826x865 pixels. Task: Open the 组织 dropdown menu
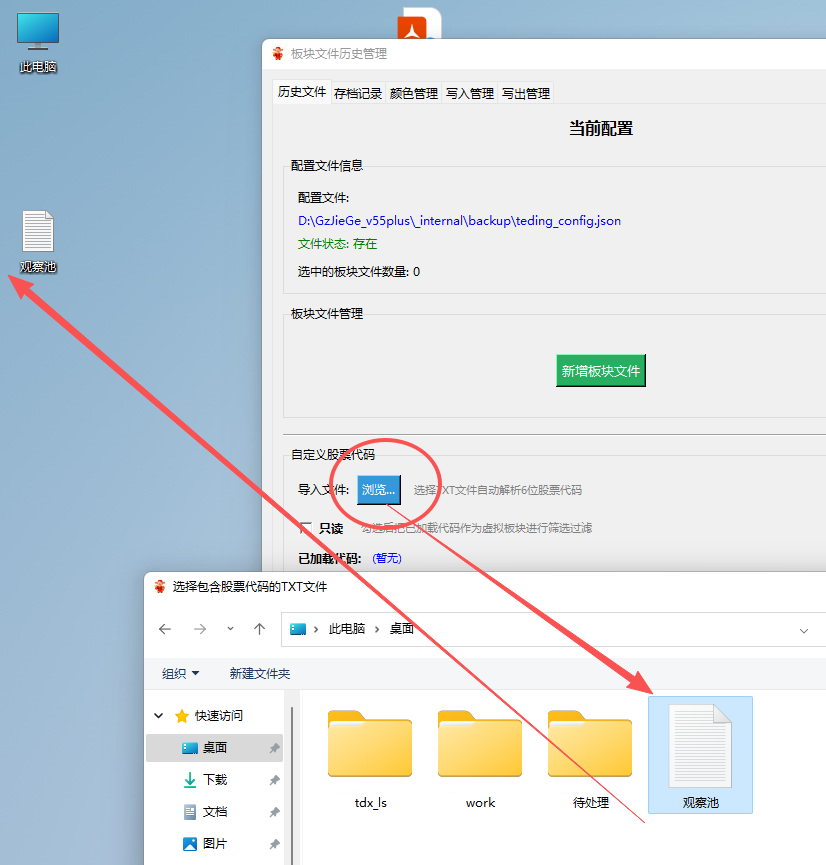click(180, 674)
